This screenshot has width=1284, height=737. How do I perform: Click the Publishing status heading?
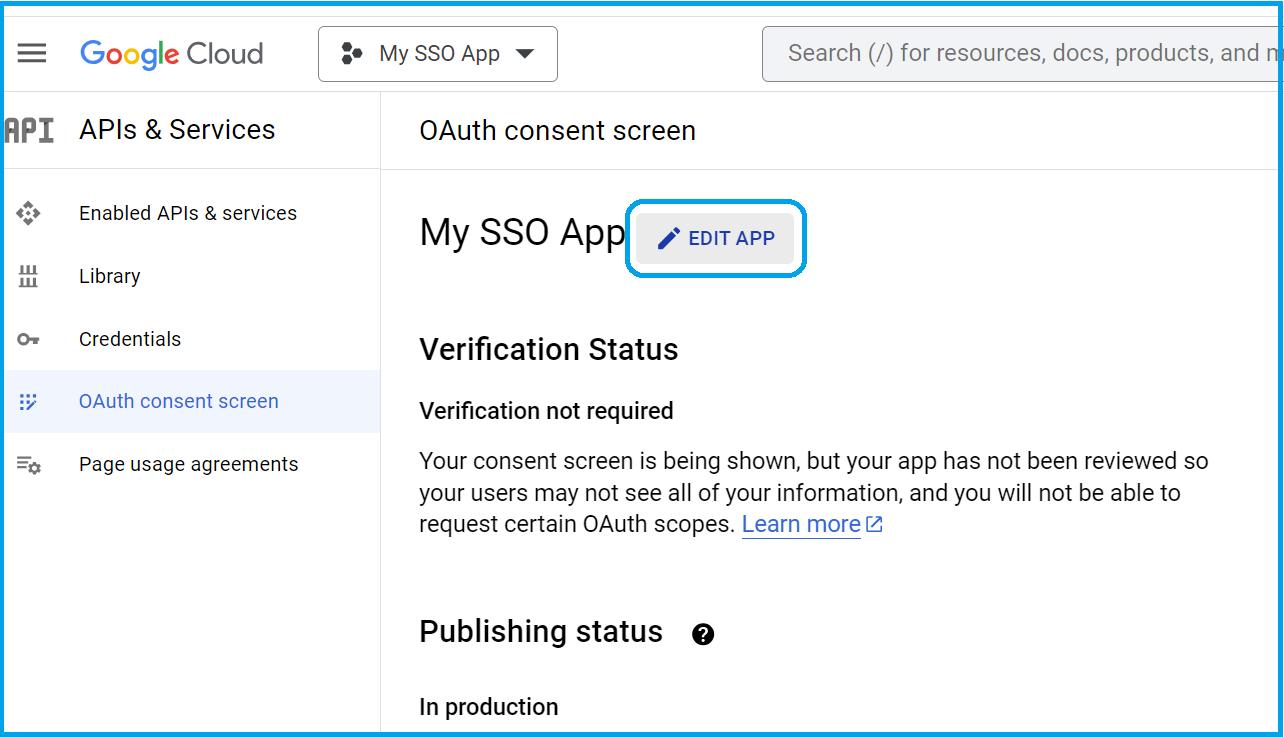tap(541, 632)
